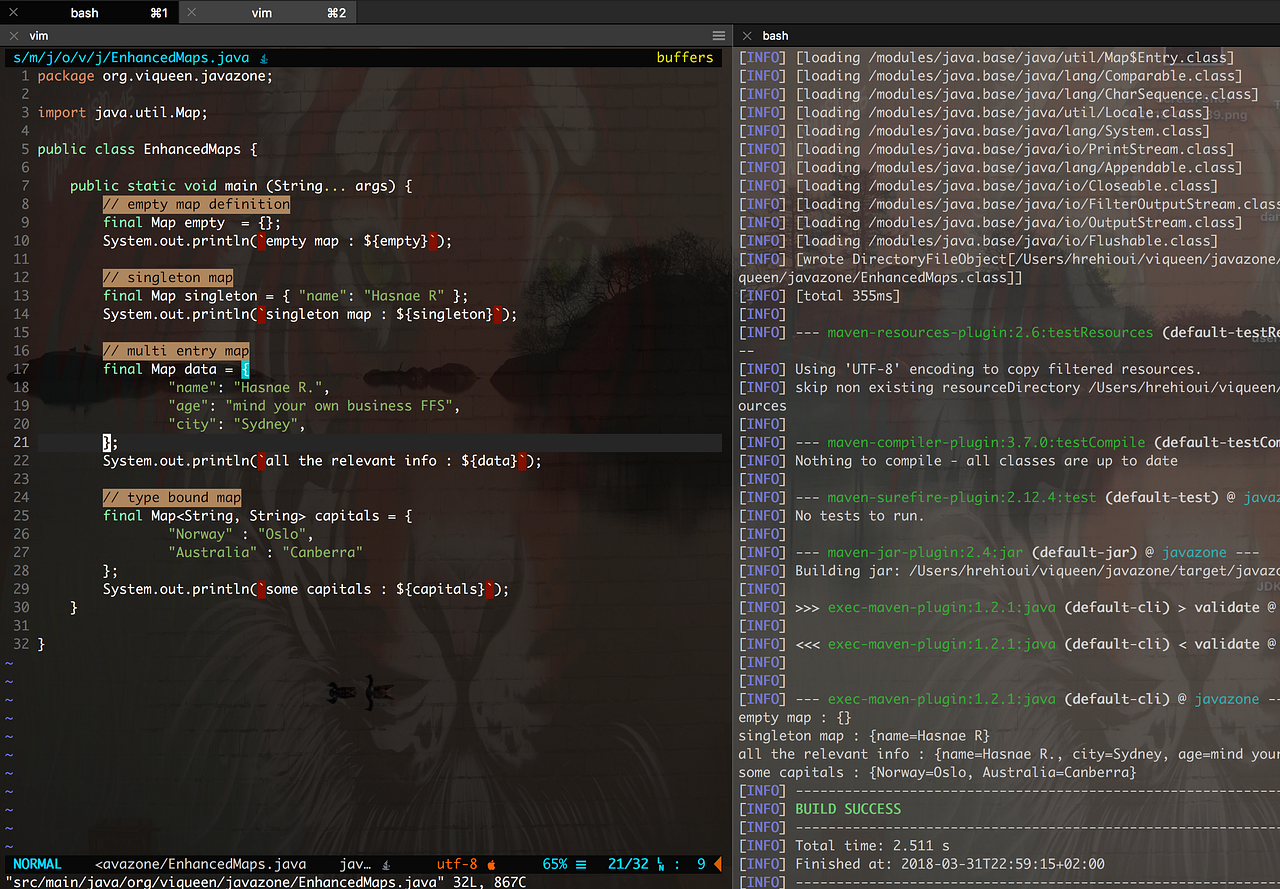Click the 21/32 line counter

coord(628,864)
